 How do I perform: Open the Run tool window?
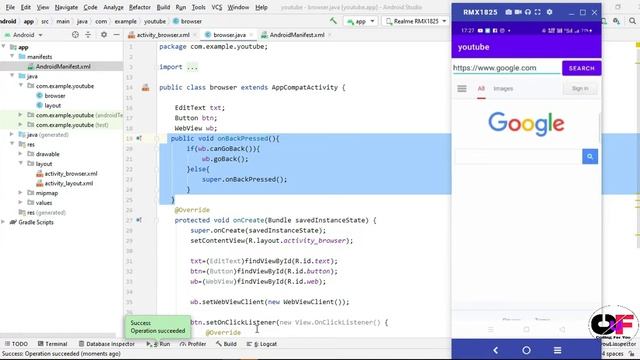158,344
